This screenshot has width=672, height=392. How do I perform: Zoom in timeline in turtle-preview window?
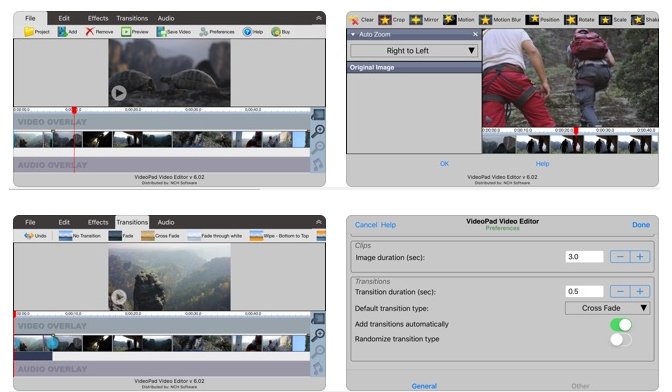pos(318,131)
